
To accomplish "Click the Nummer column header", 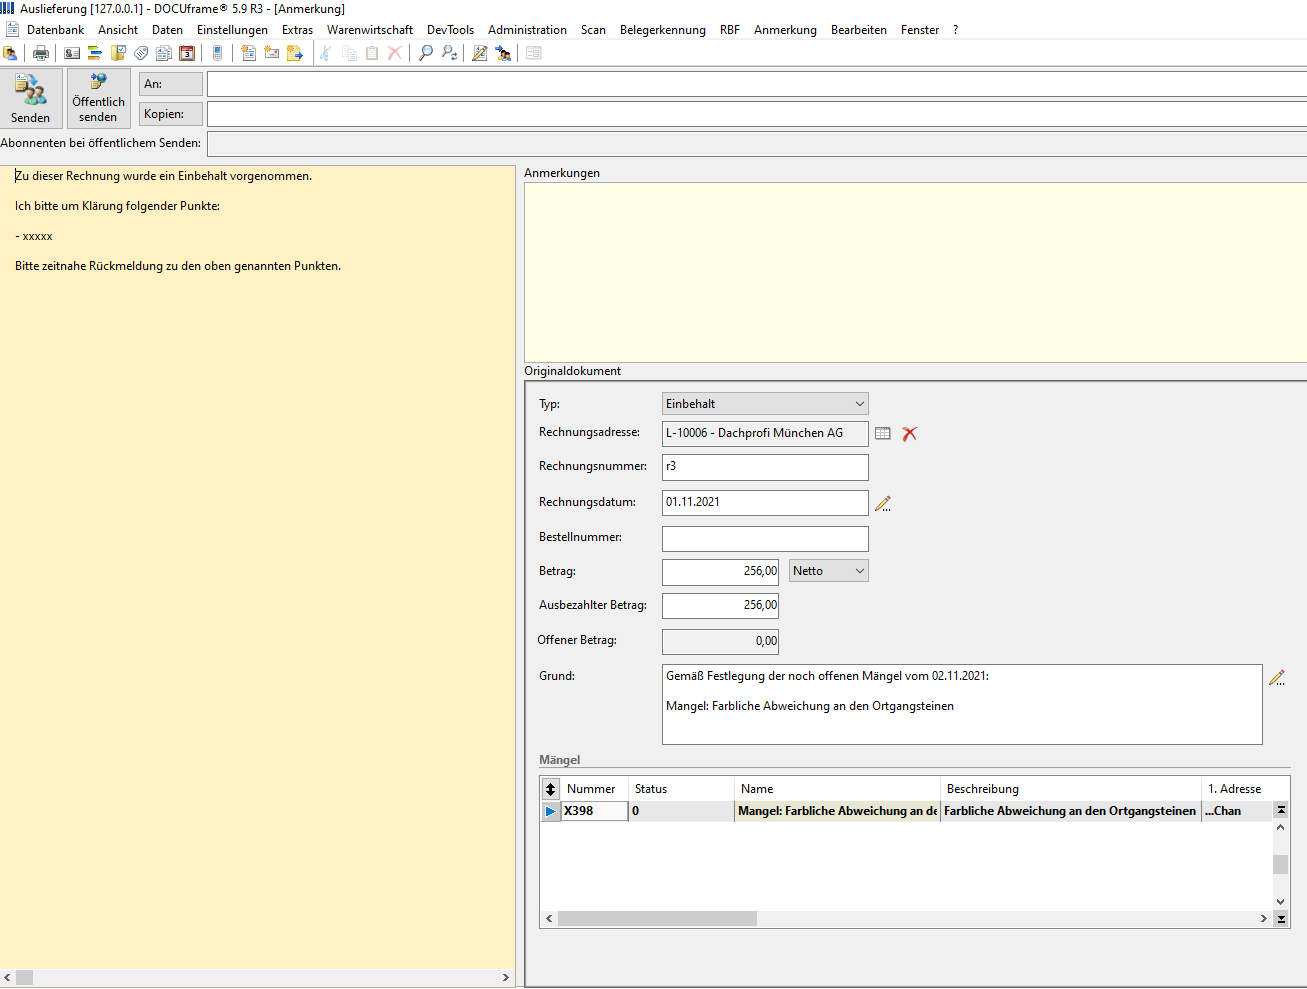I will pos(594,789).
